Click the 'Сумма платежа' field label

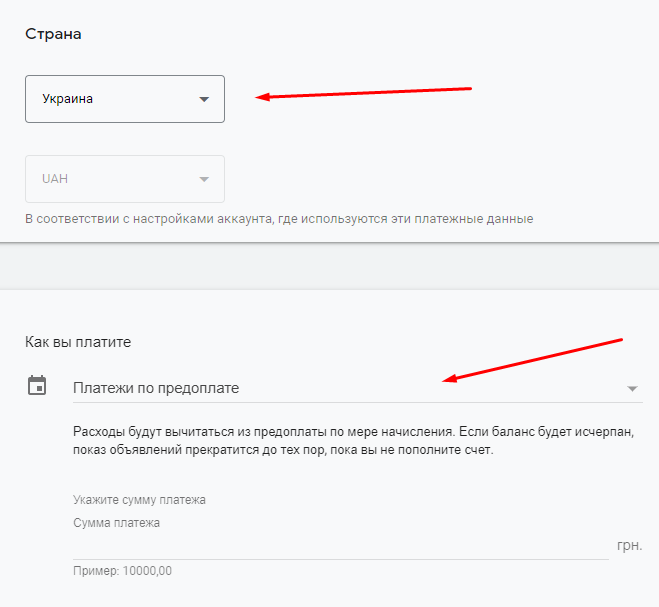click(117, 522)
